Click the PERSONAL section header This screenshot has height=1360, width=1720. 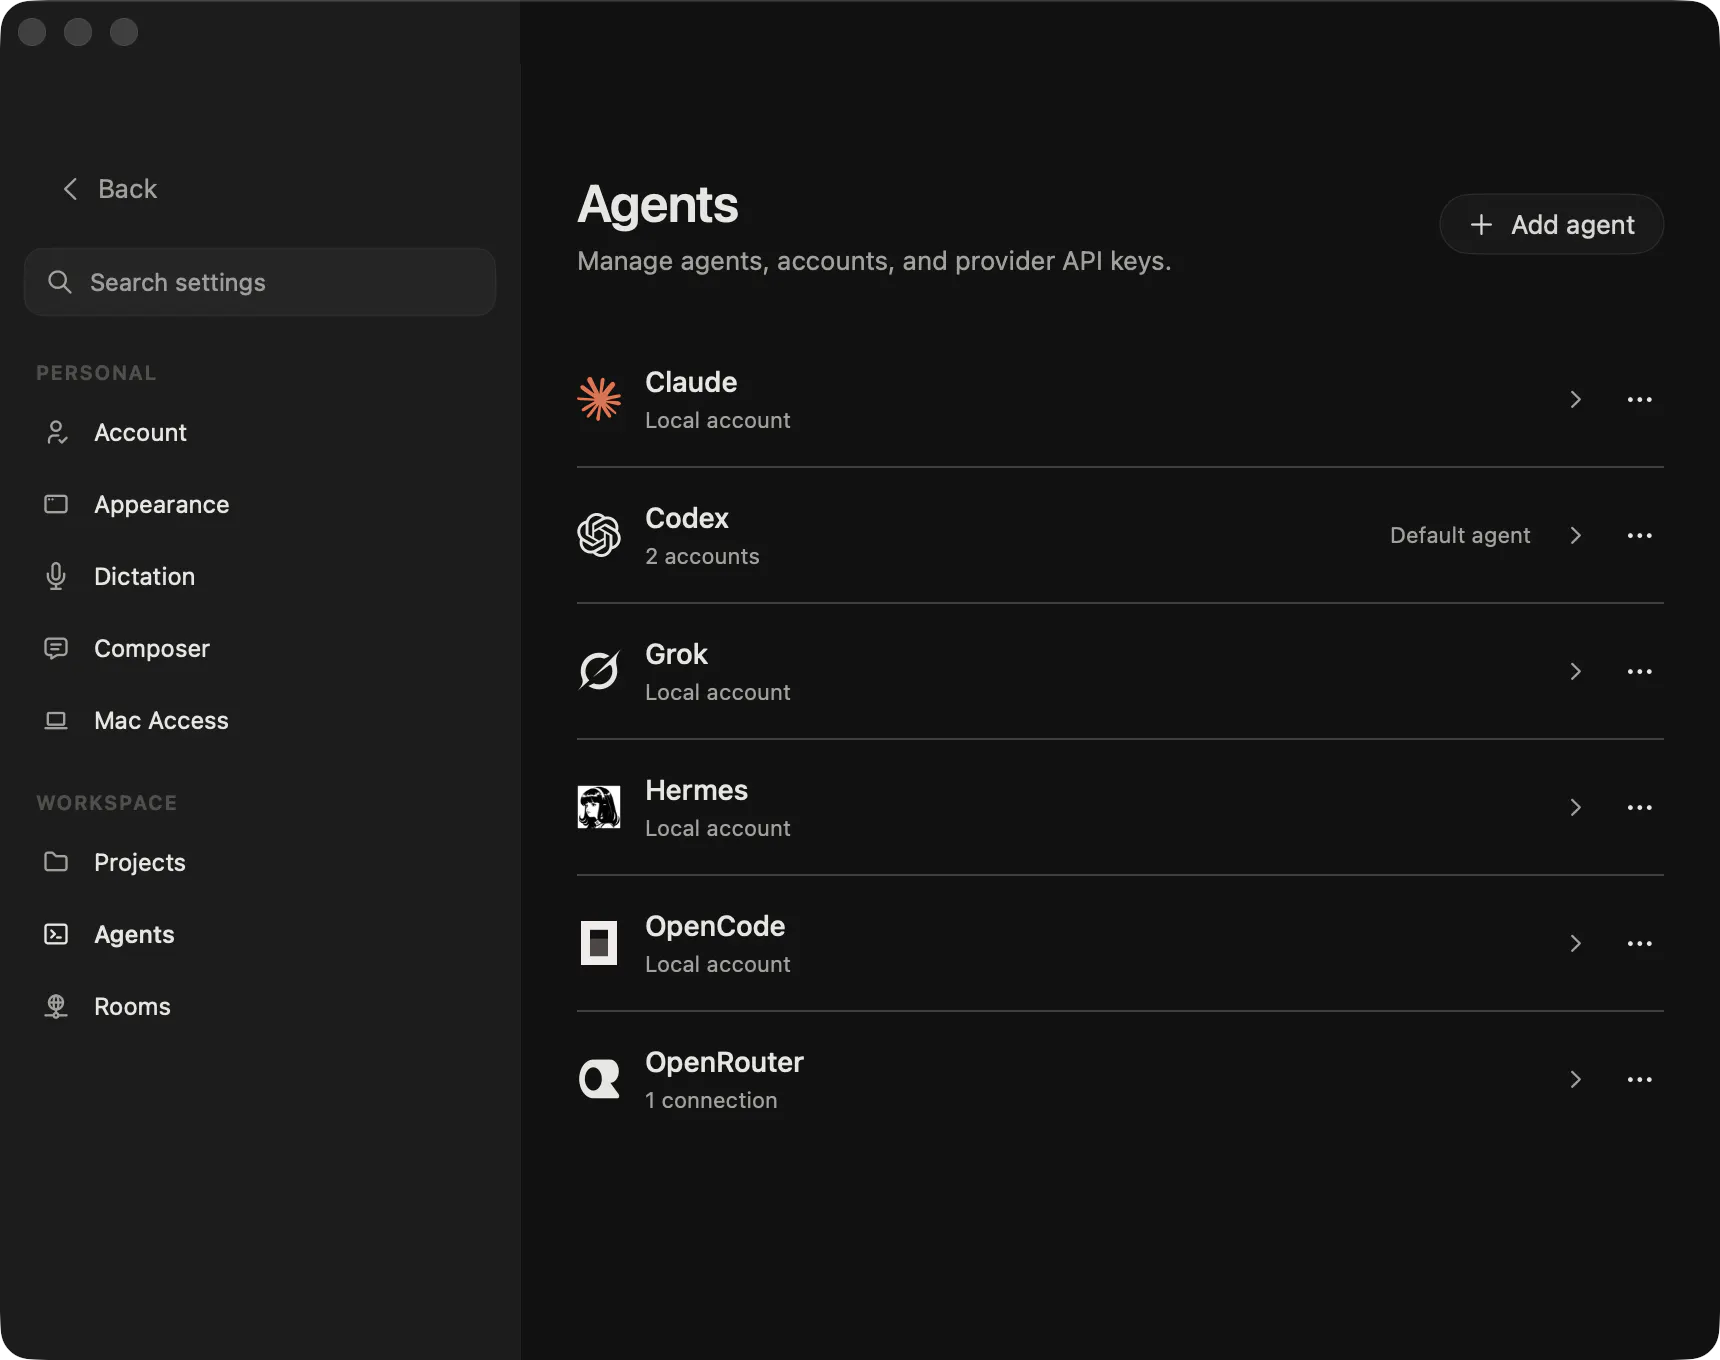pos(96,373)
